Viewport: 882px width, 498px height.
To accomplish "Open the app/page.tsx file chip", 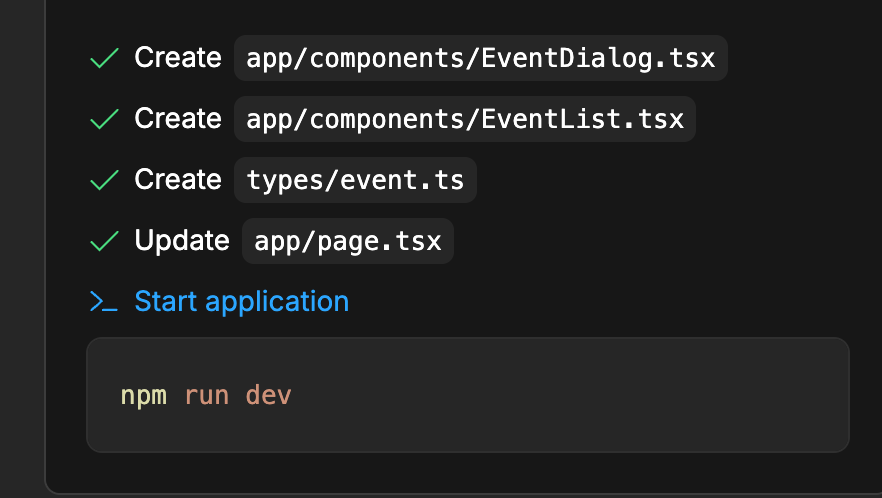I will [x=348, y=241].
